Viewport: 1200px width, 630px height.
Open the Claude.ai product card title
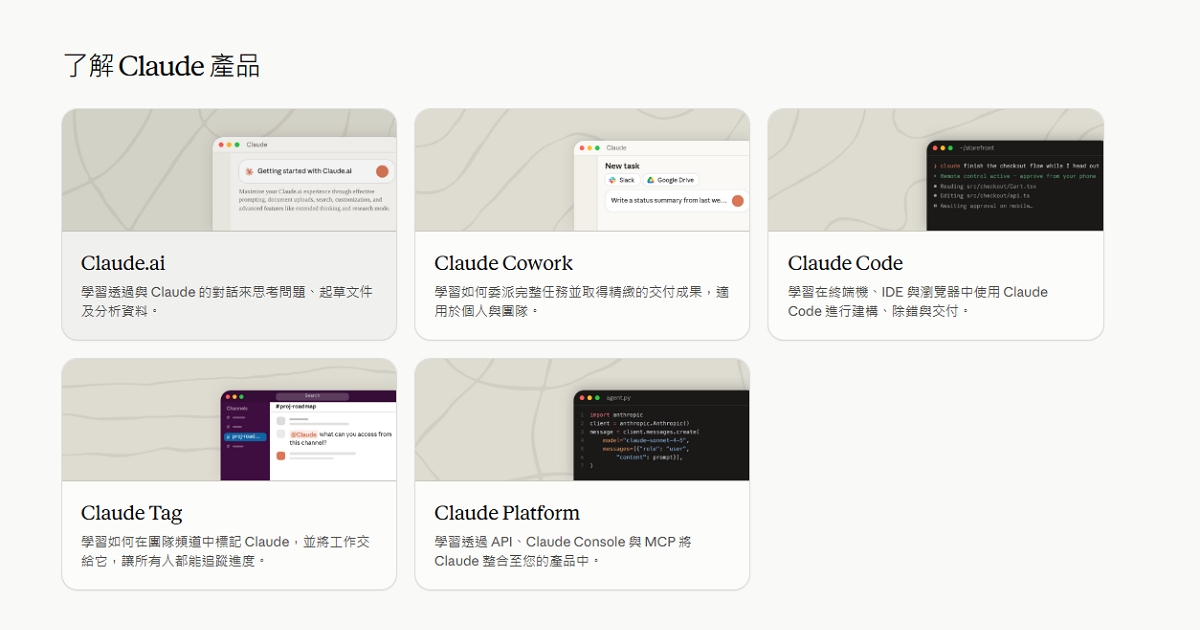(123, 263)
